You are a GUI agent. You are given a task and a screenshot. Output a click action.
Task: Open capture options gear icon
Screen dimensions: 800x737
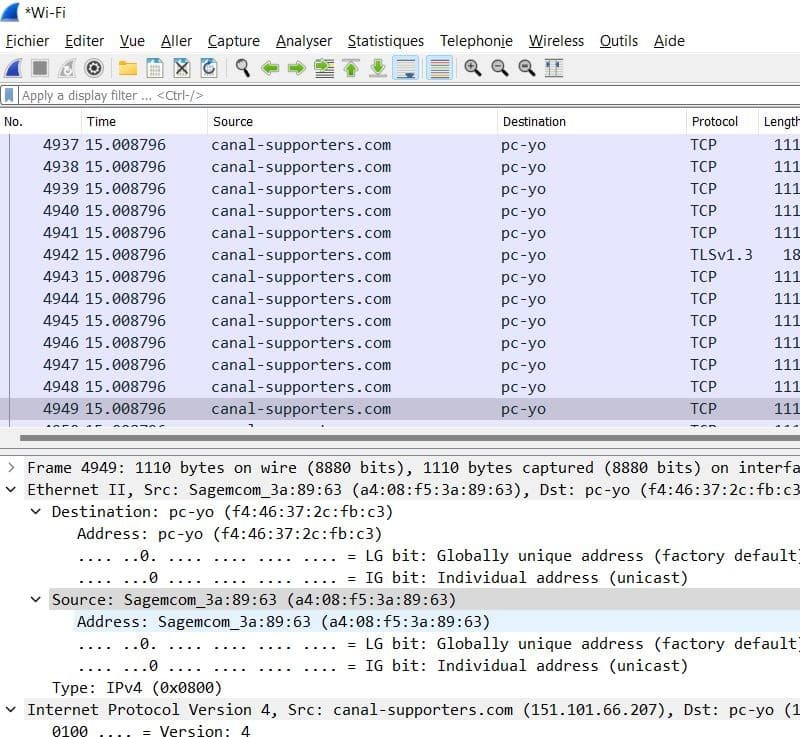click(x=94, y=68)
